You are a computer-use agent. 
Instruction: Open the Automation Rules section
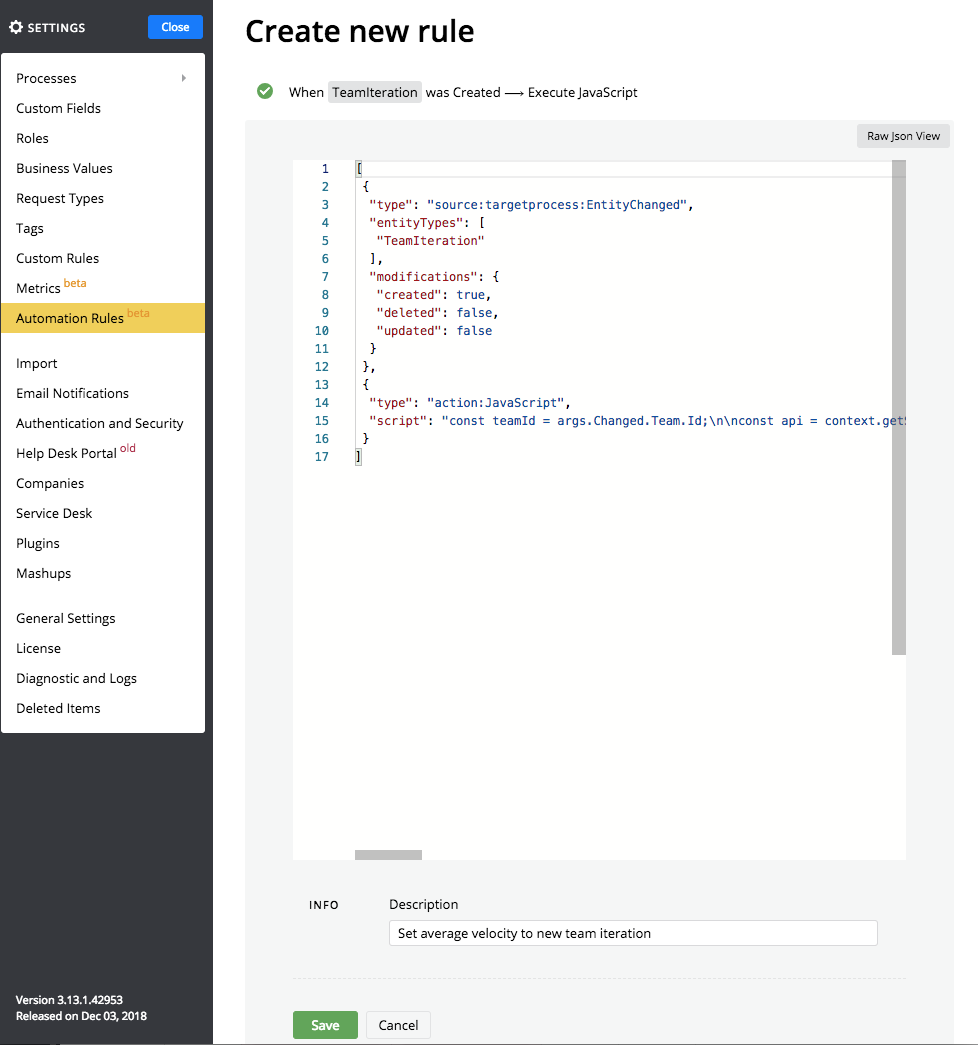[x=70, y=318]
